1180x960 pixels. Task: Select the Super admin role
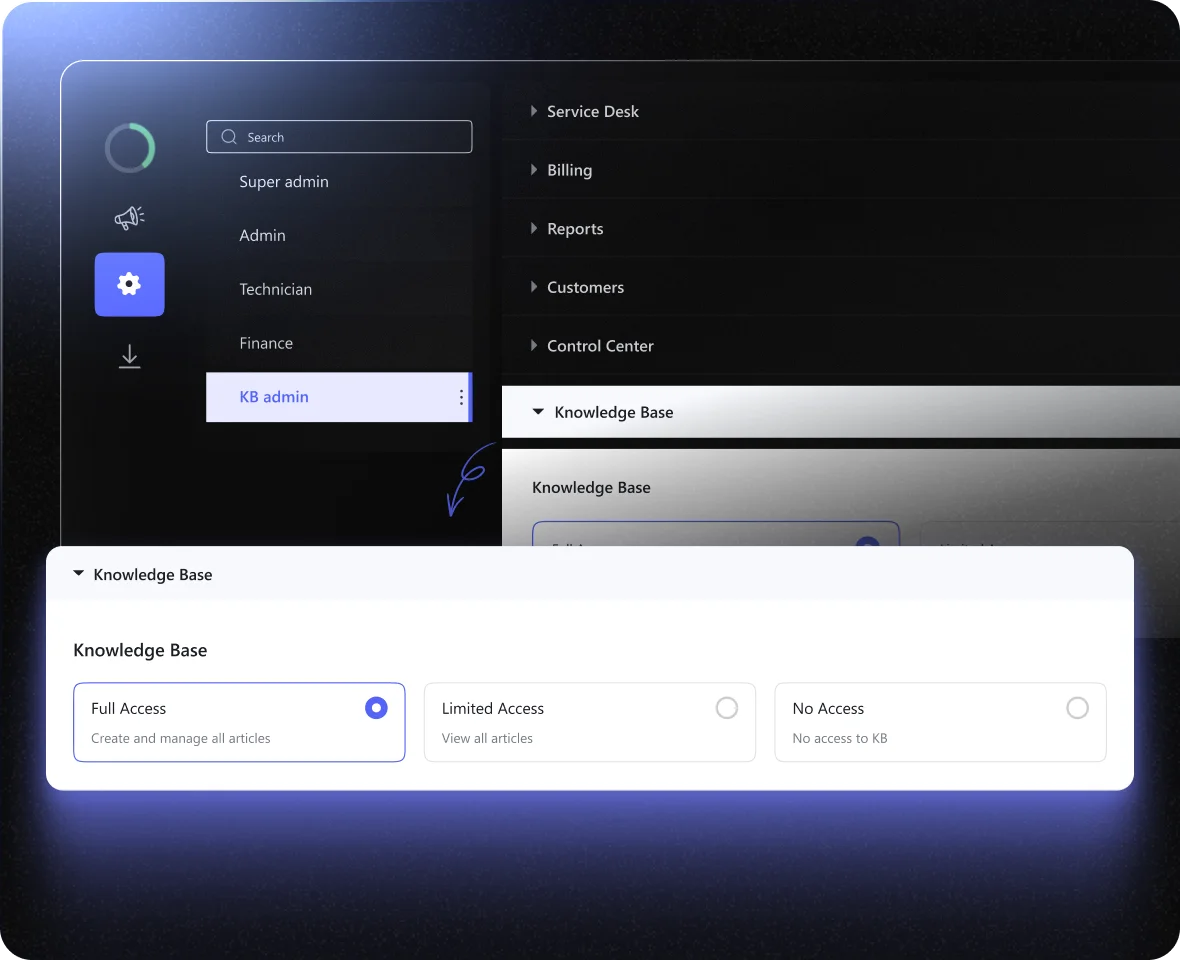tap(284, 182)
